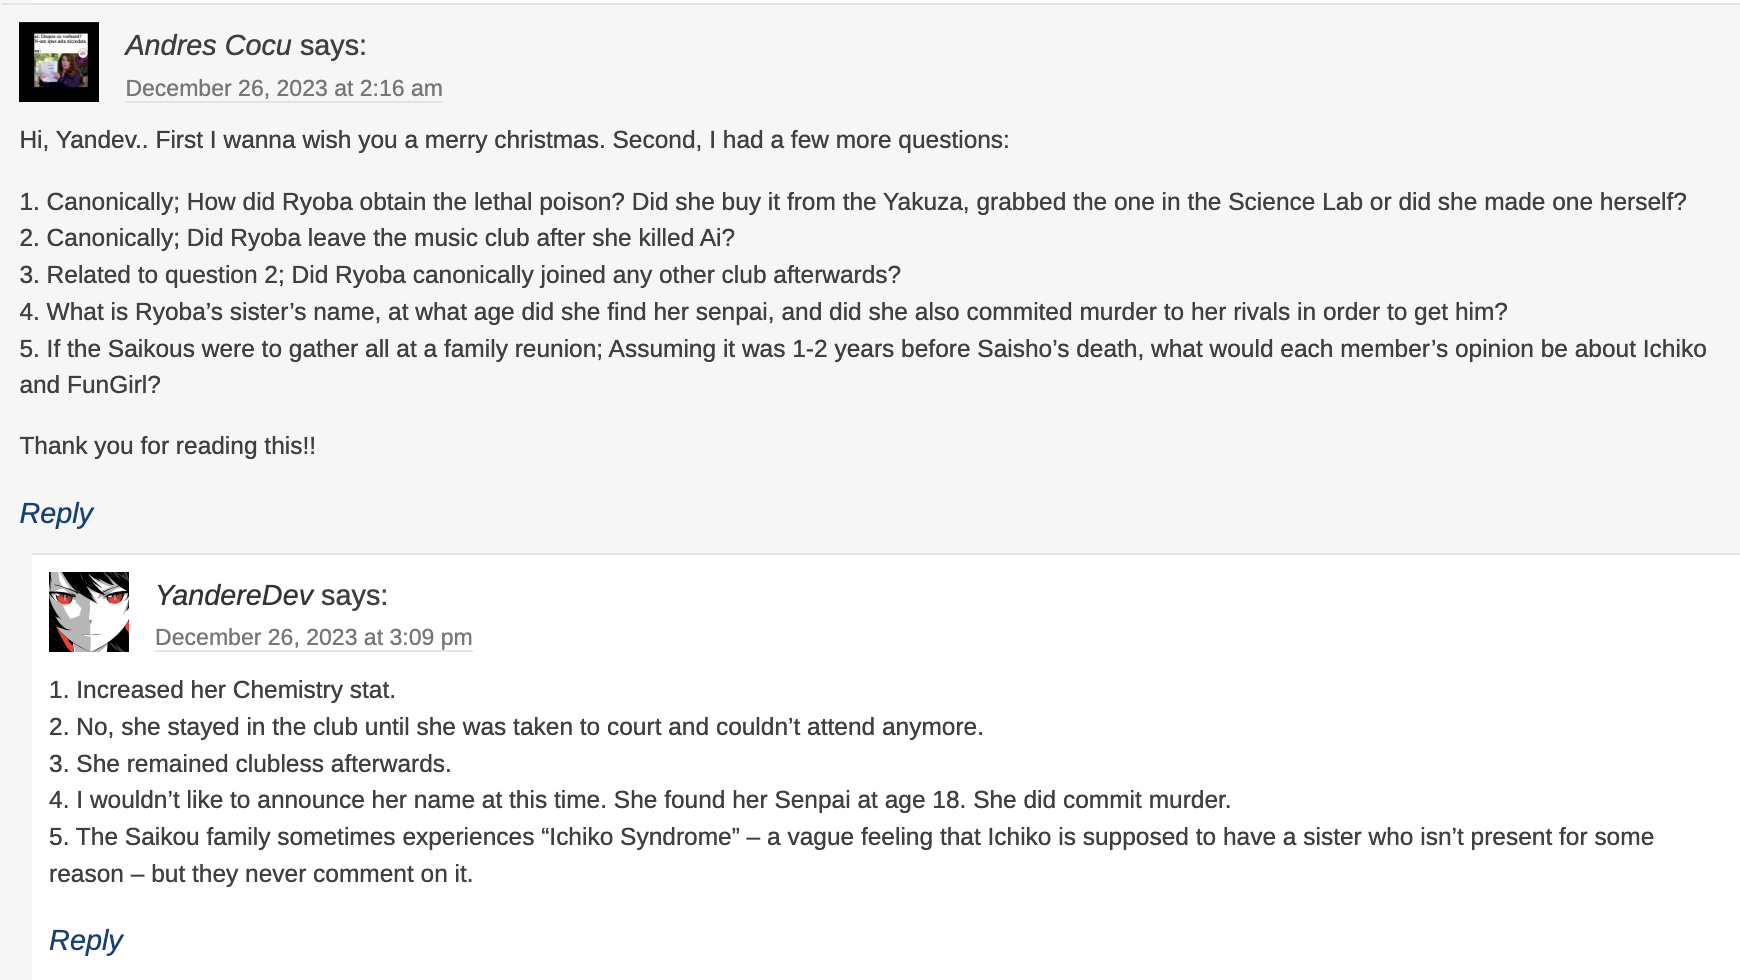Click the question about leaving music club
1740x980 pixels.
tap(377, 238)
